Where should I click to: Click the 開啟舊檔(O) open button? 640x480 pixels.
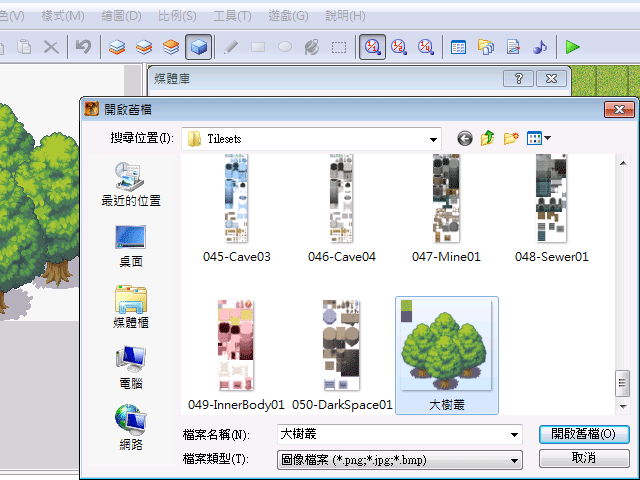point(584,434)
